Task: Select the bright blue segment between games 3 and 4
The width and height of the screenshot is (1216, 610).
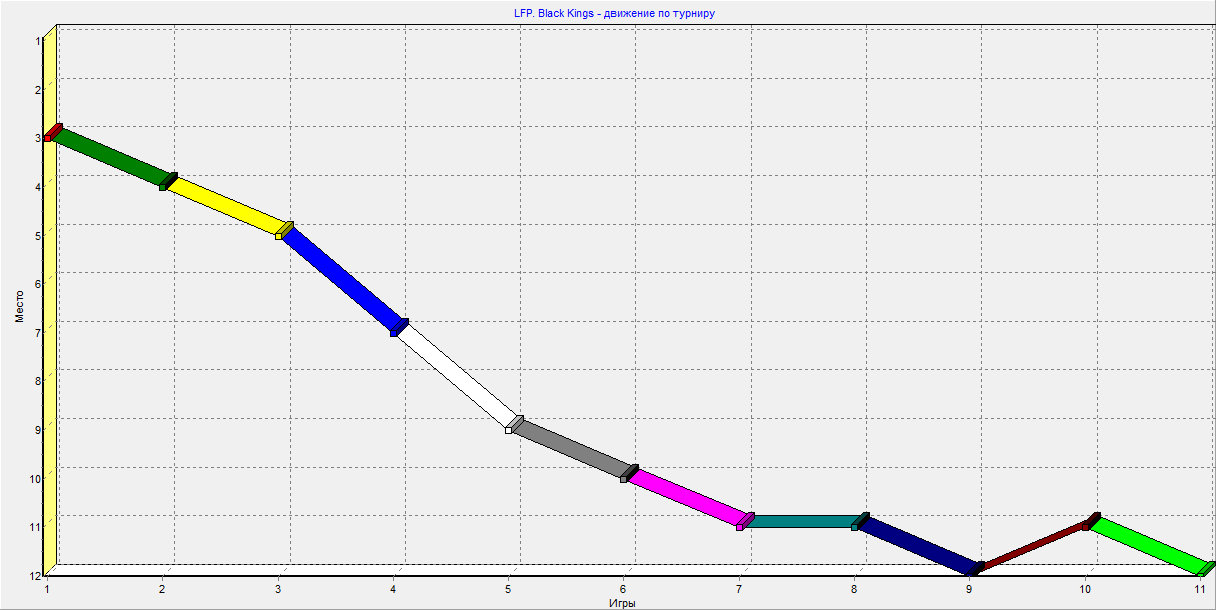Action: (x=344, y=279)
